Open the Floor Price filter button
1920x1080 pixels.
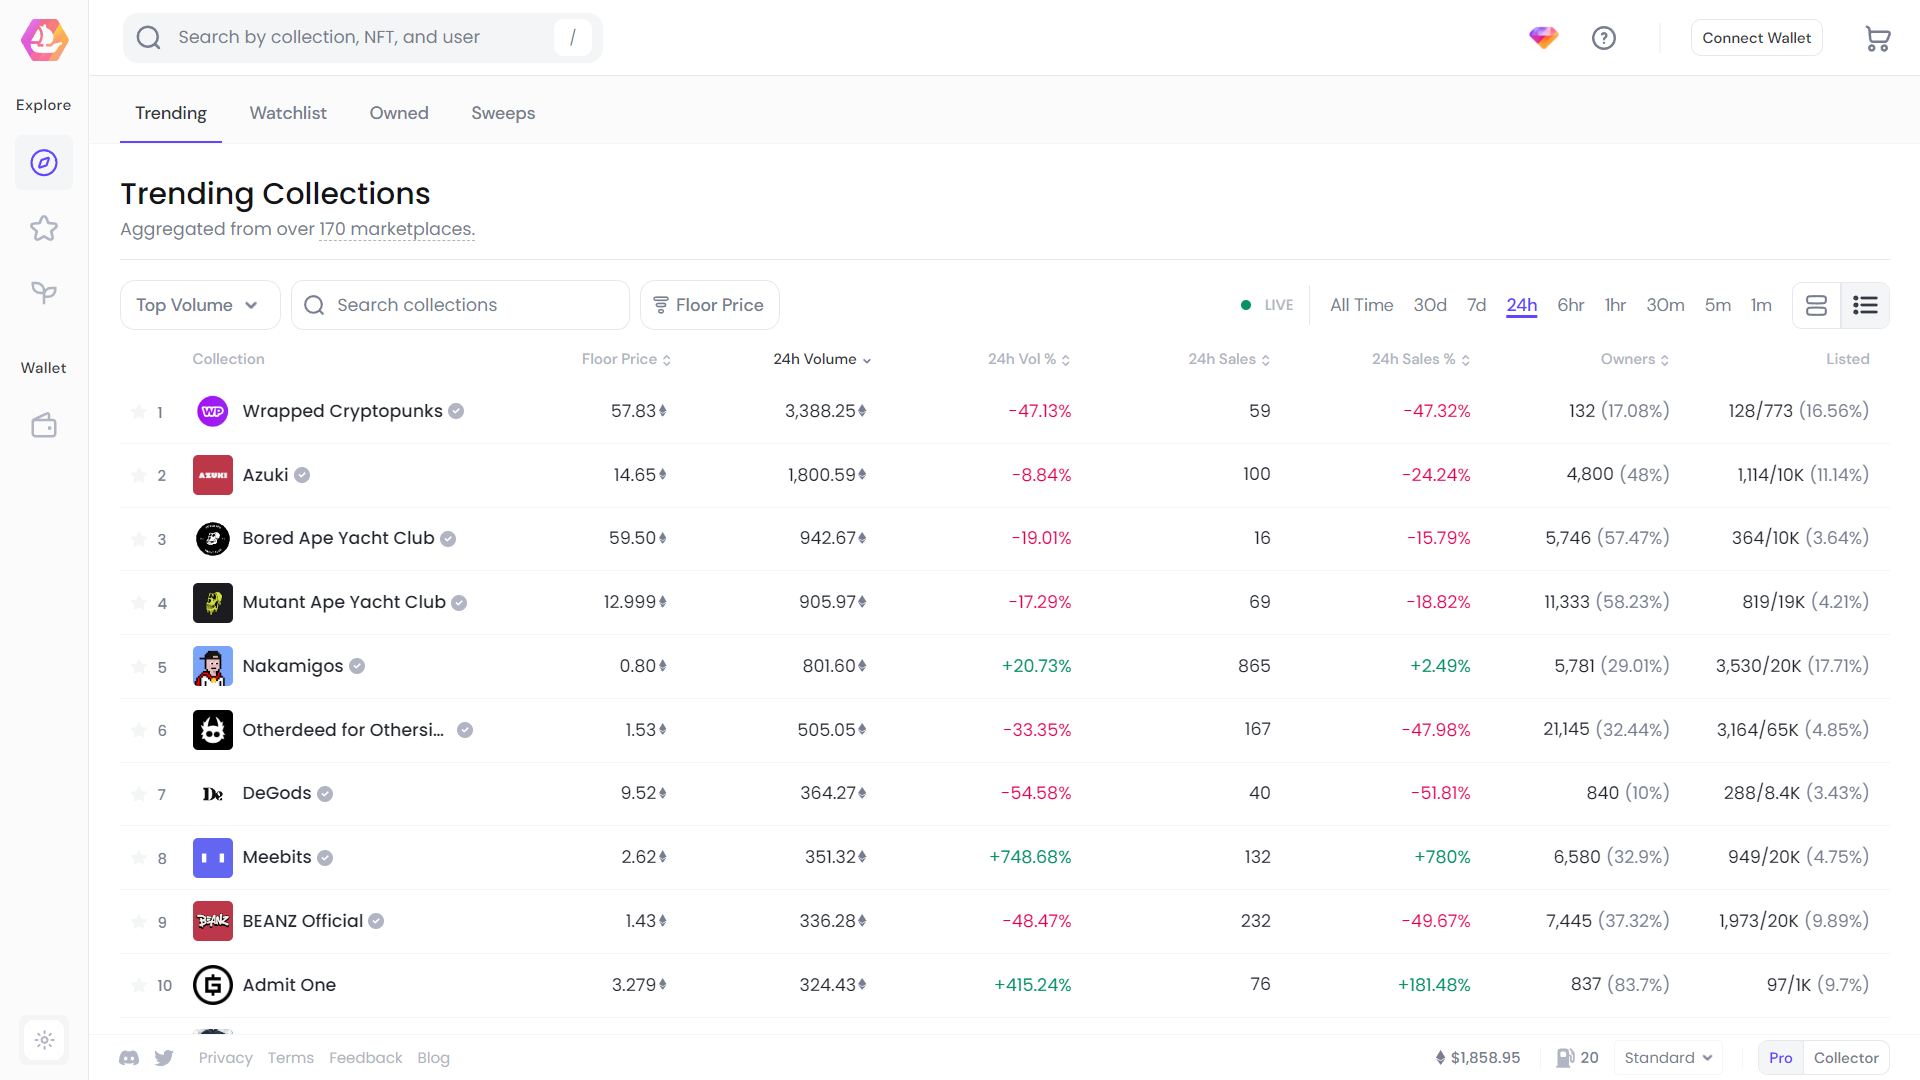[x=709, y=305]
